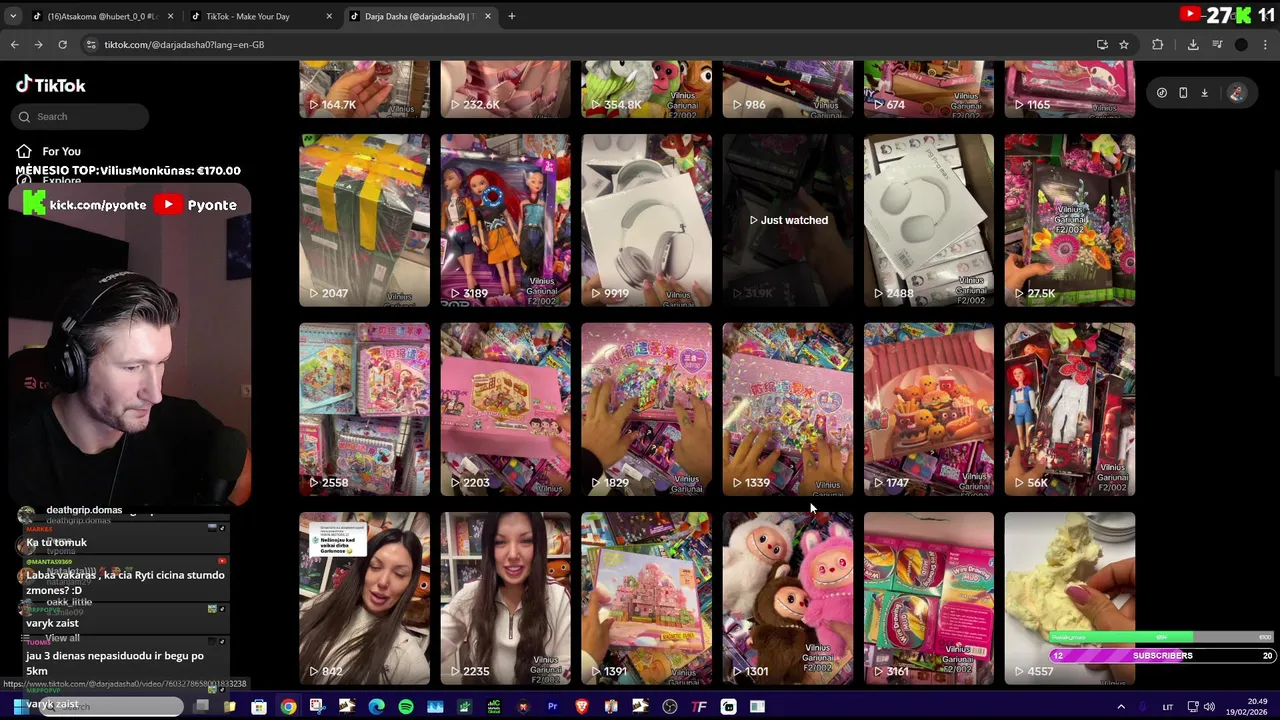Open Microsoft Edge from the taskbar
This screenshot has width=1280, height=720.
pyautogui.click(x=376, y=707)
